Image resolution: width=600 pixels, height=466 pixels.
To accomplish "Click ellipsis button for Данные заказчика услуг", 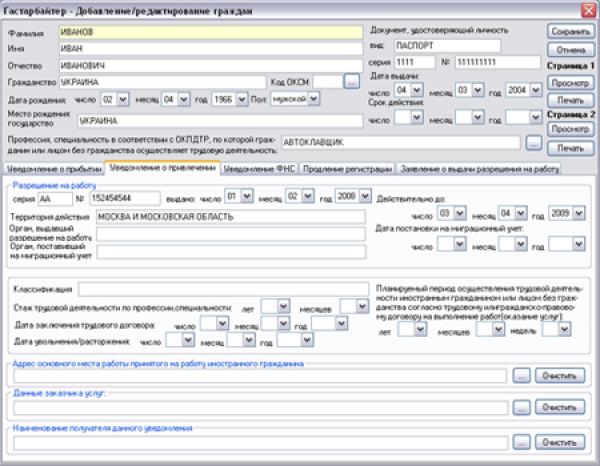I will pyautogui.click(x=523, y=408).
